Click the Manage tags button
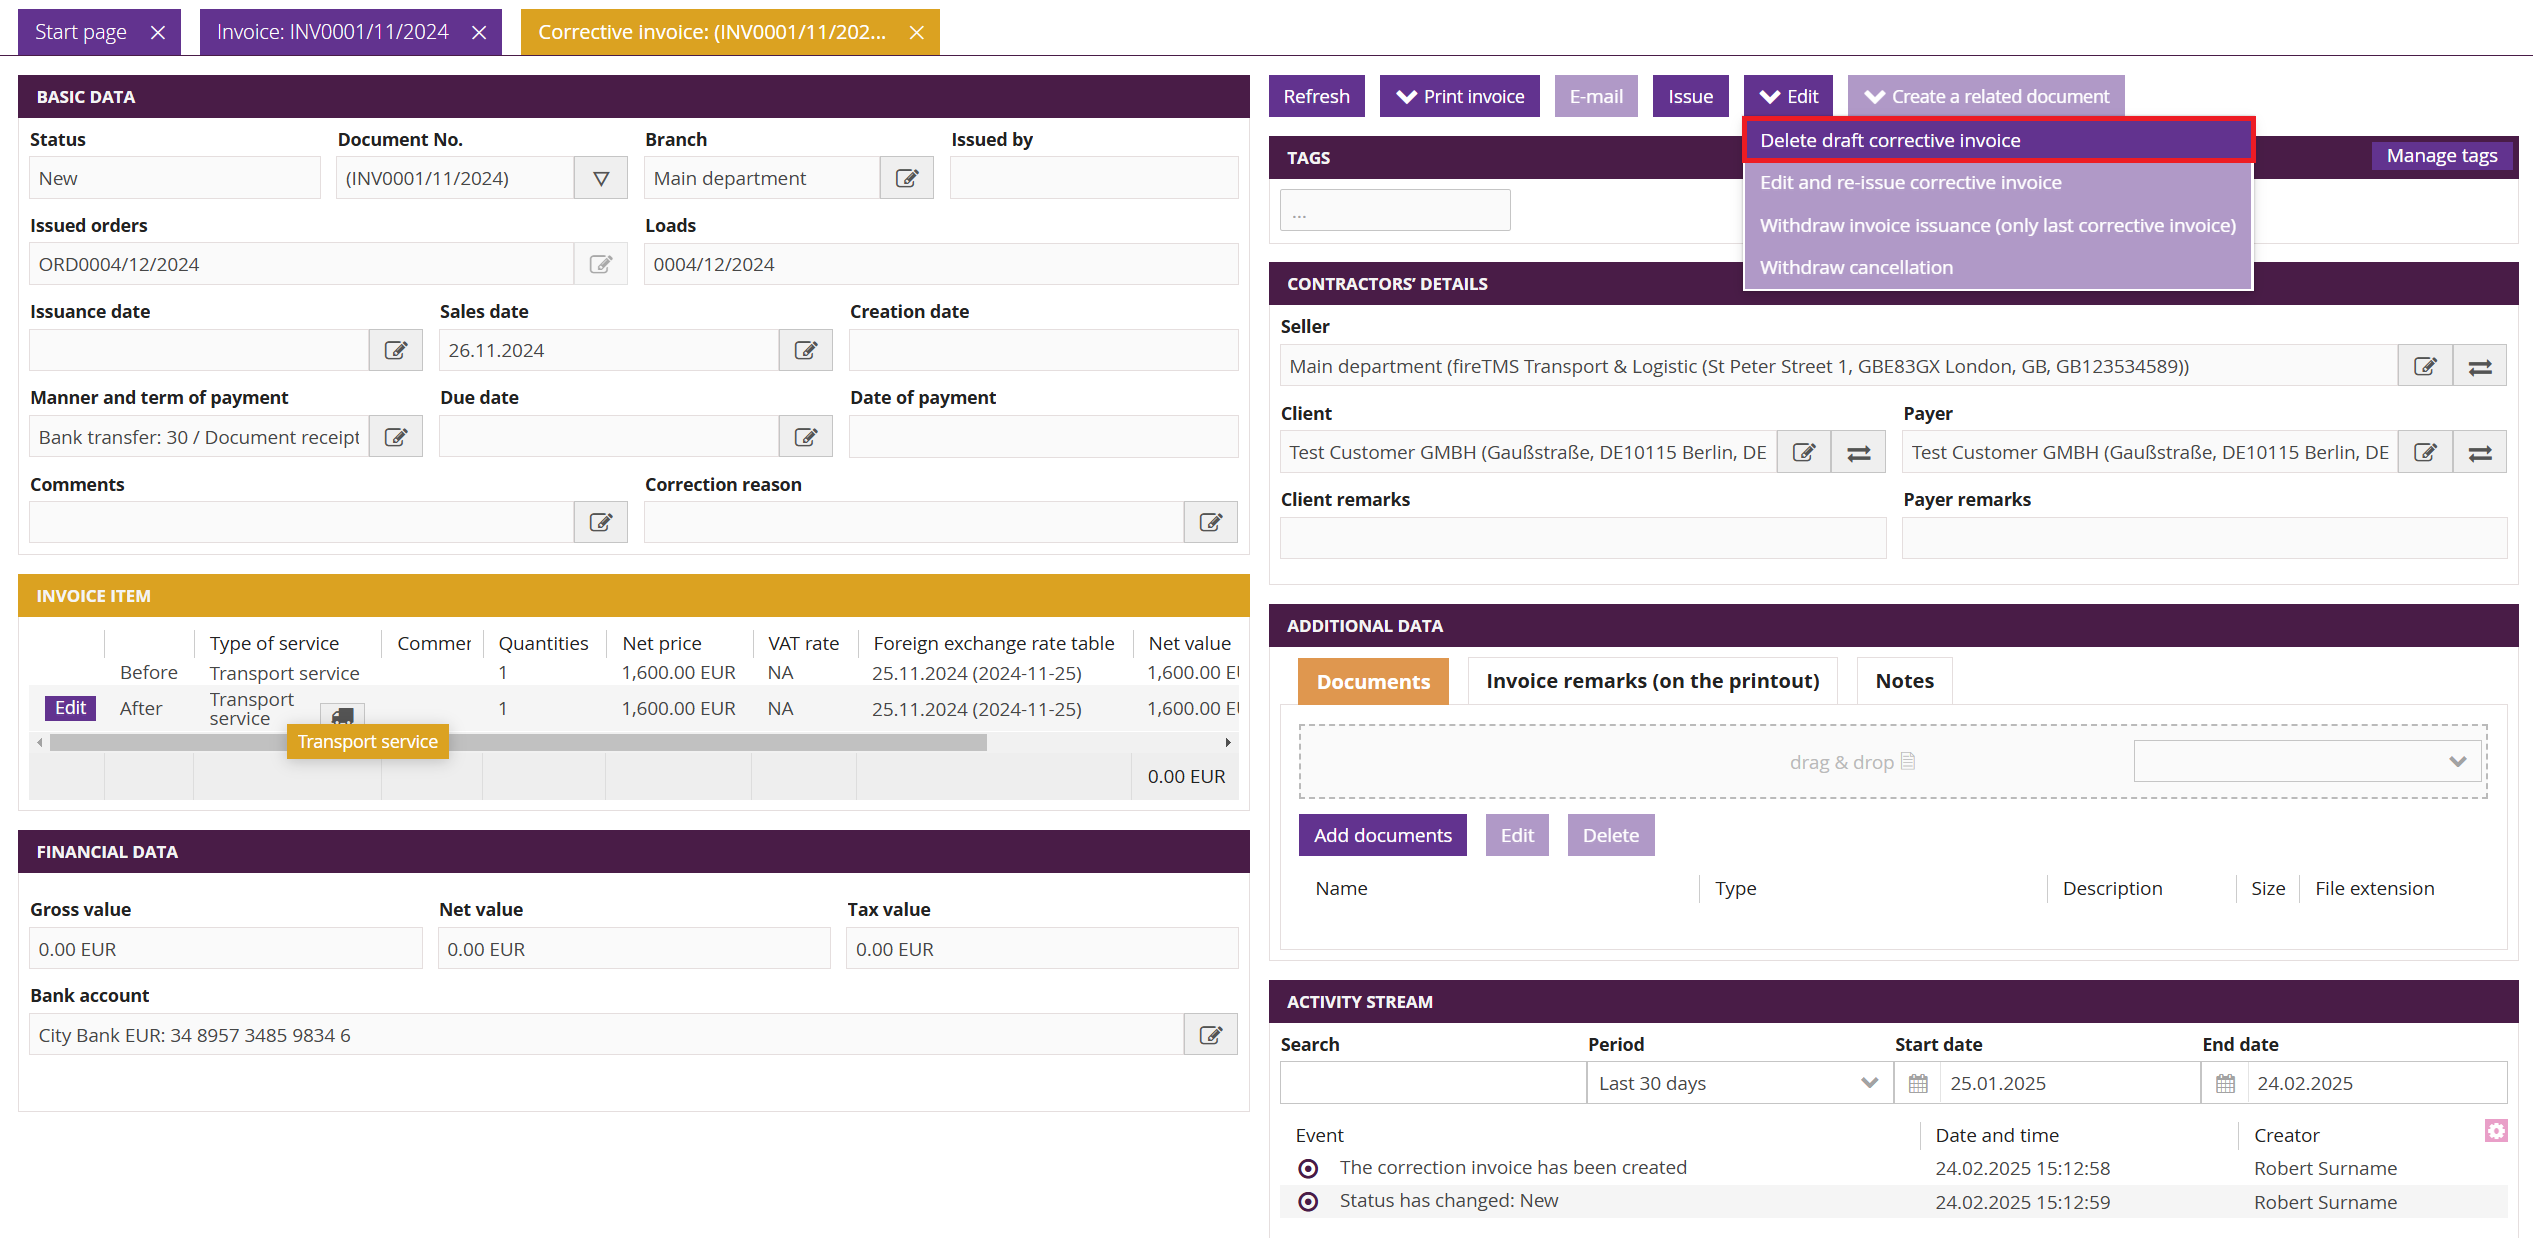The width and height of the screenshot is (2533, 1238). pyautogui.click(x=2441, y=155)
